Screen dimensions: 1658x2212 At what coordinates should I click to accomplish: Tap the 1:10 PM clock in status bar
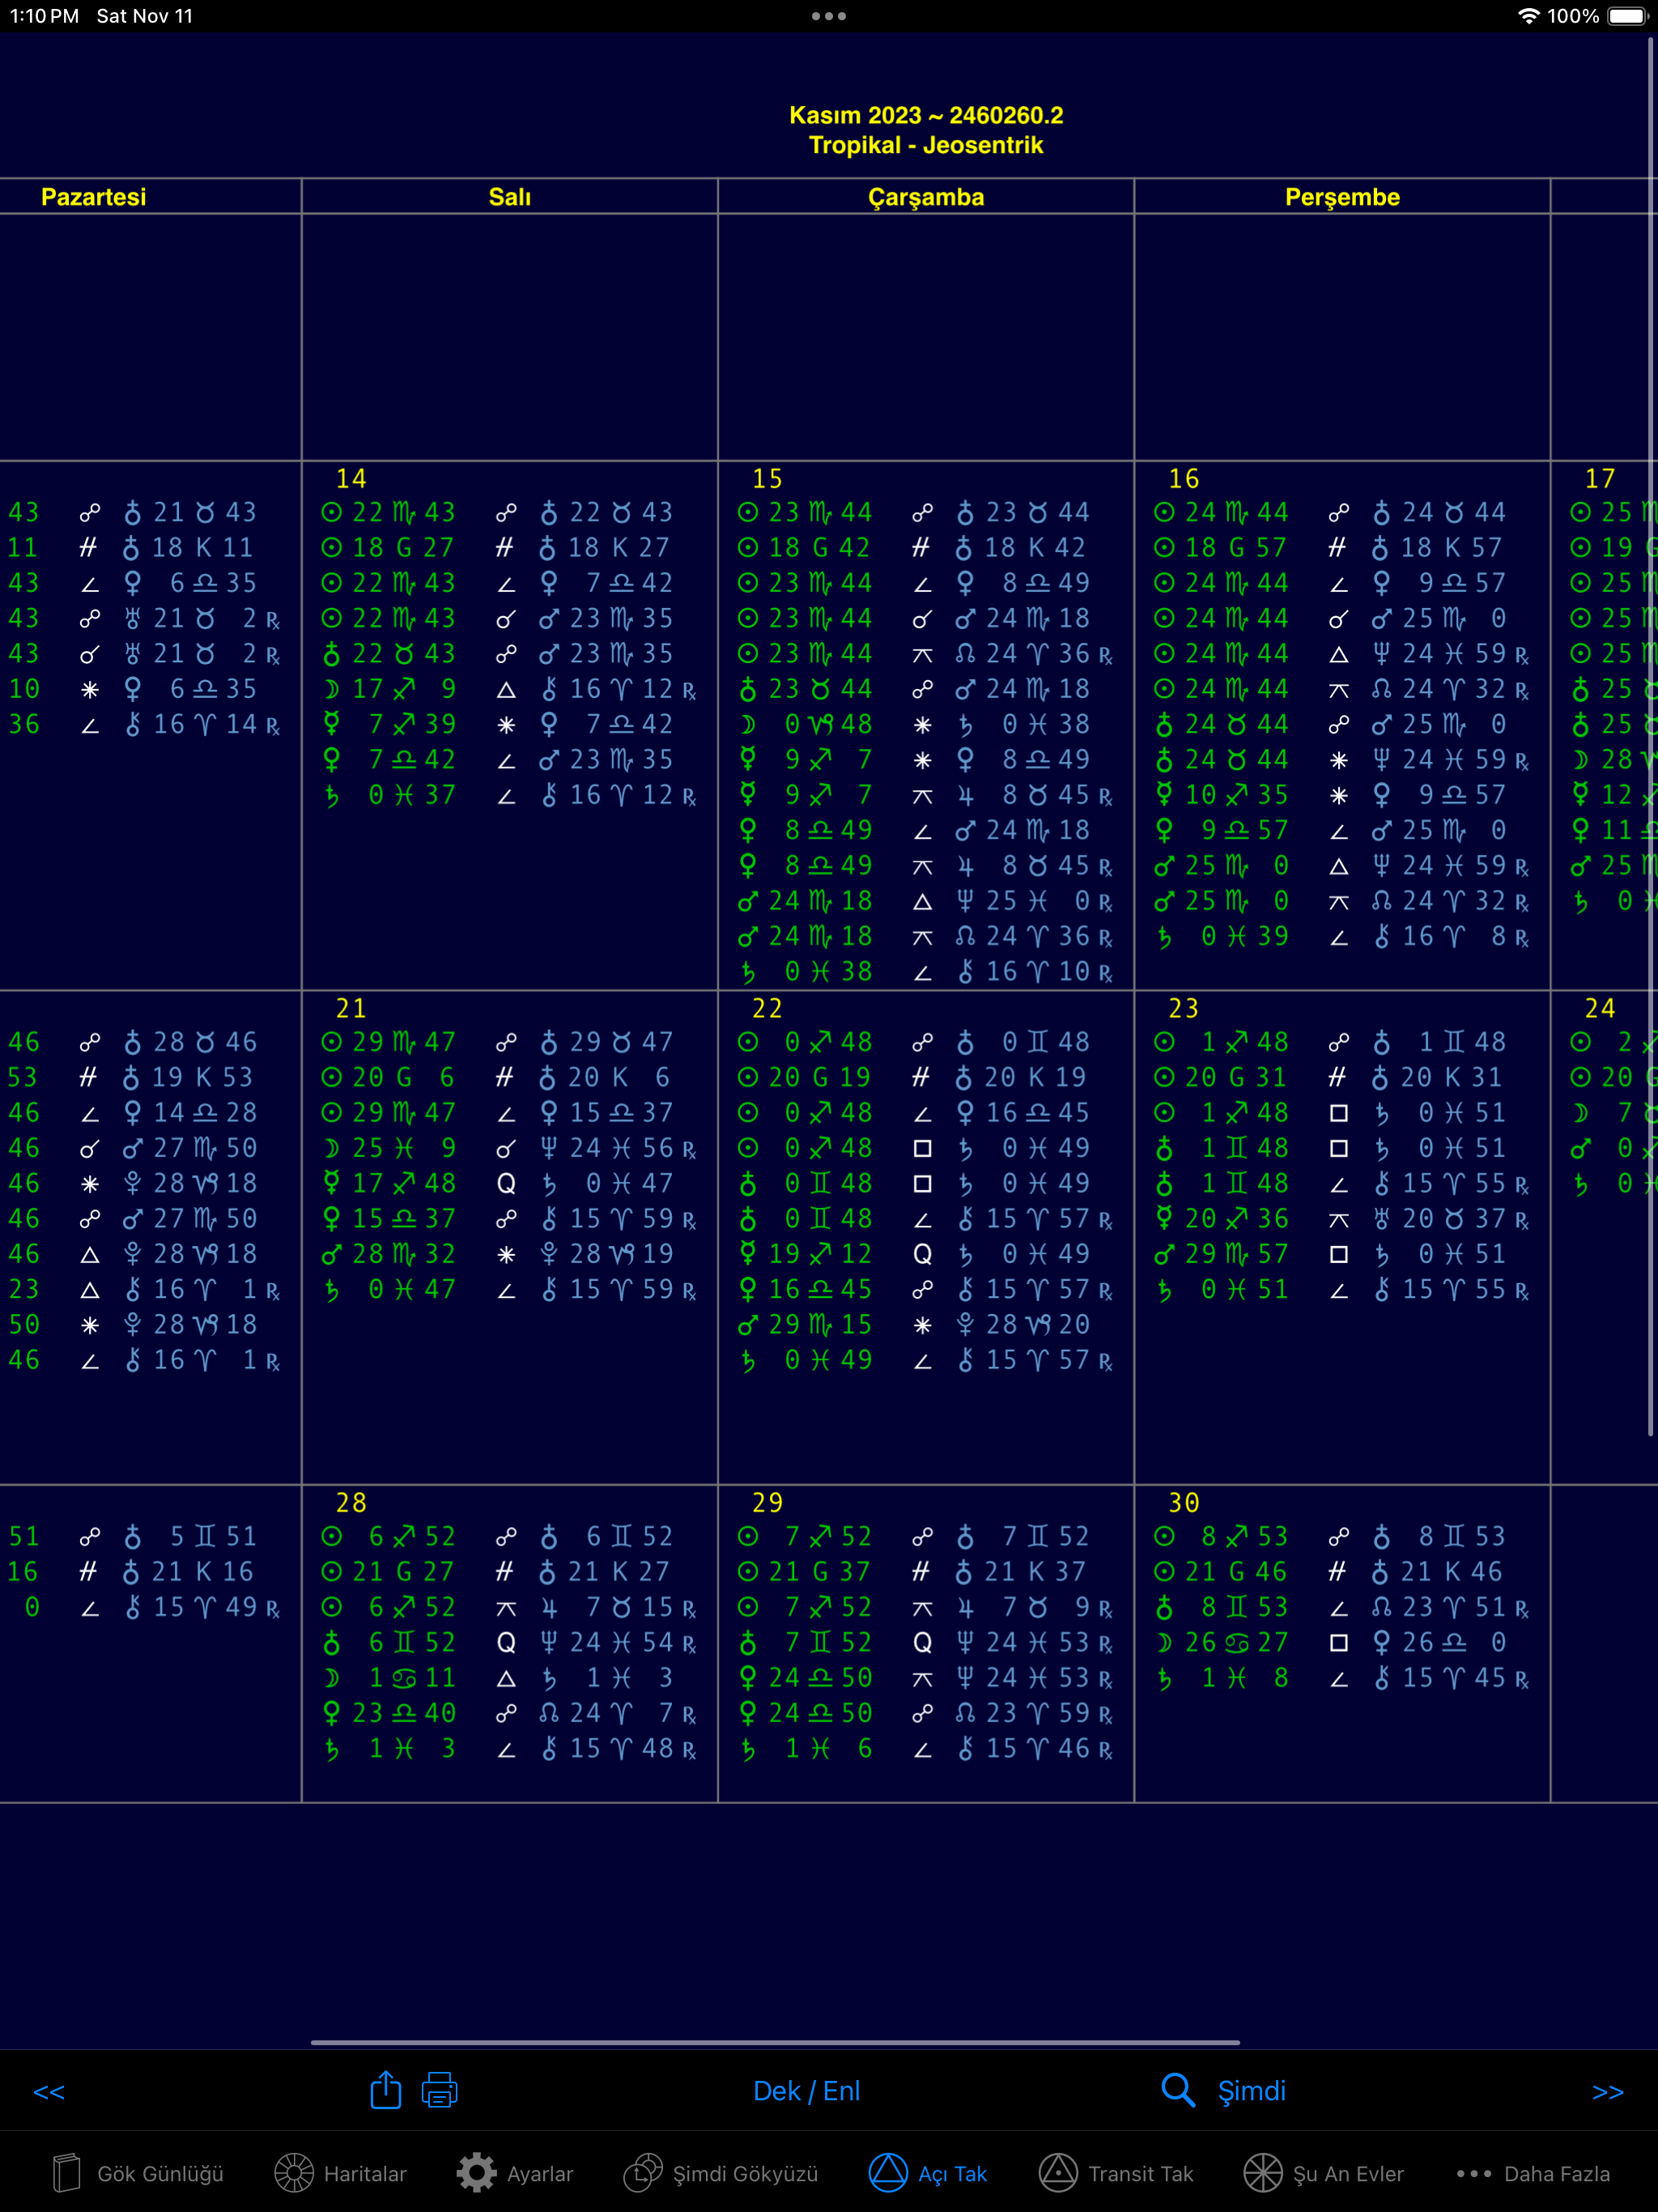(44, 16)
